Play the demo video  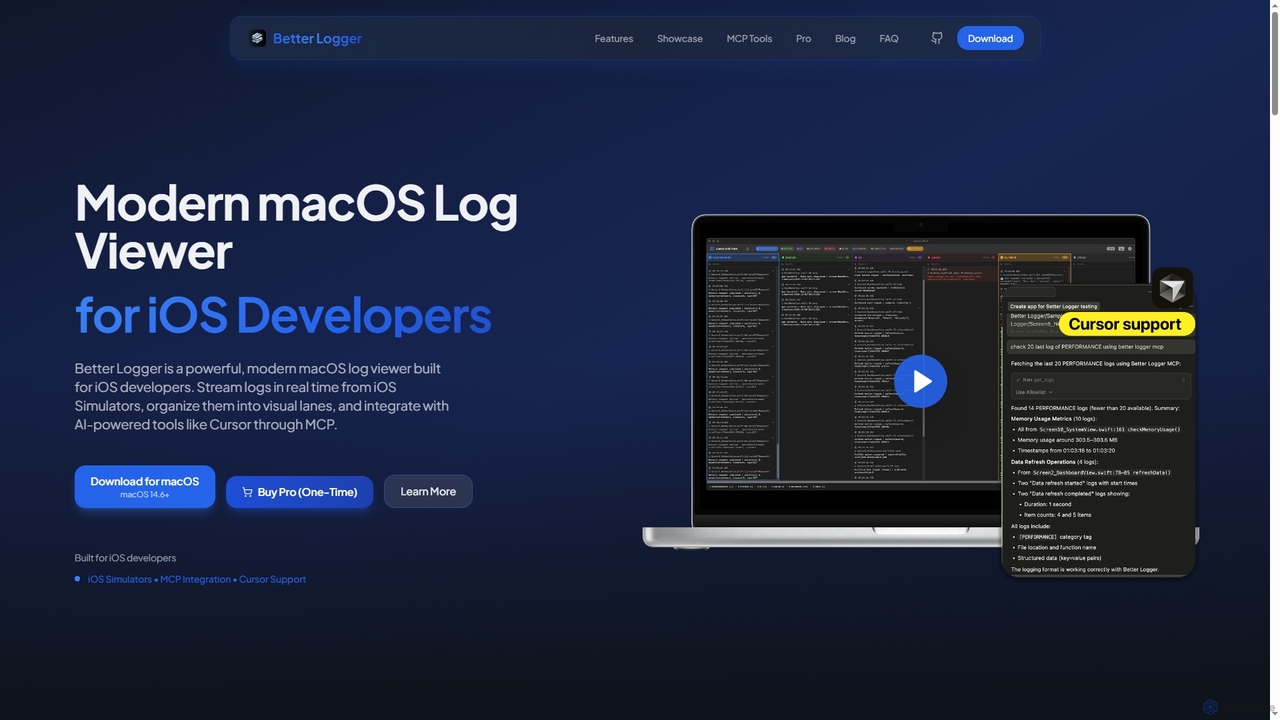(920, 381)
